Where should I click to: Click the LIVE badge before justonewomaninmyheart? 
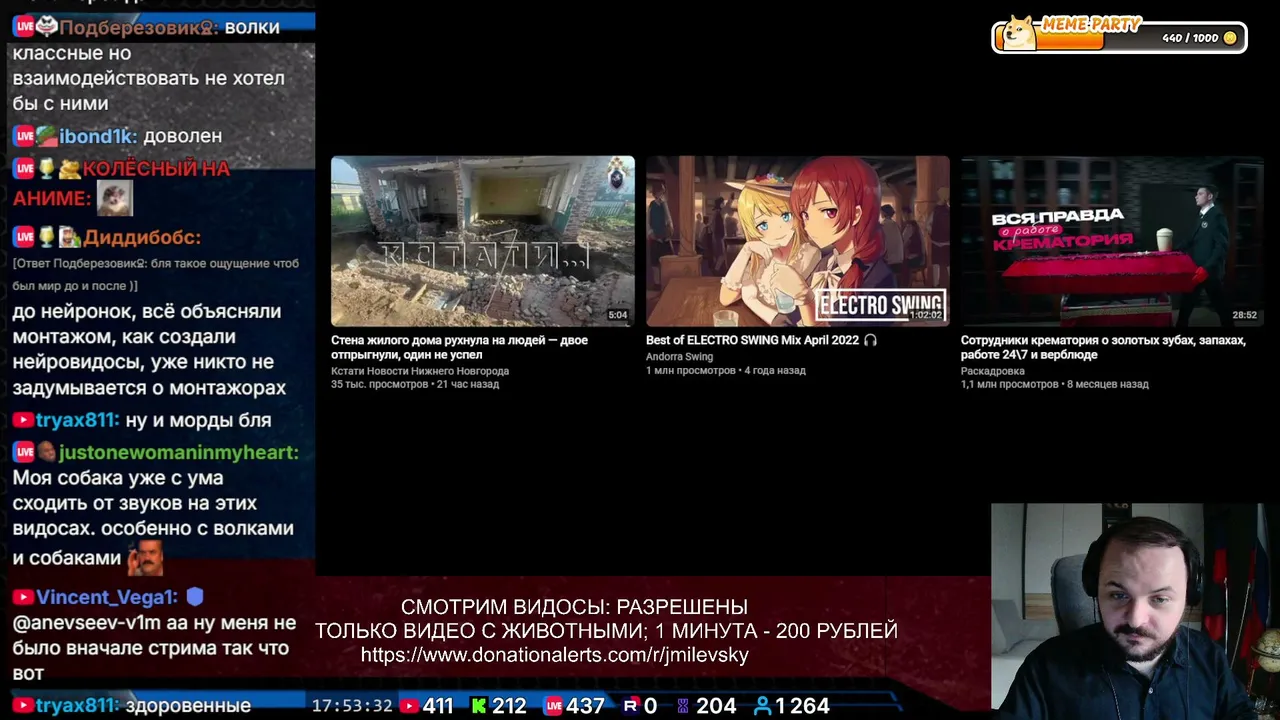[x=23, y=453]
